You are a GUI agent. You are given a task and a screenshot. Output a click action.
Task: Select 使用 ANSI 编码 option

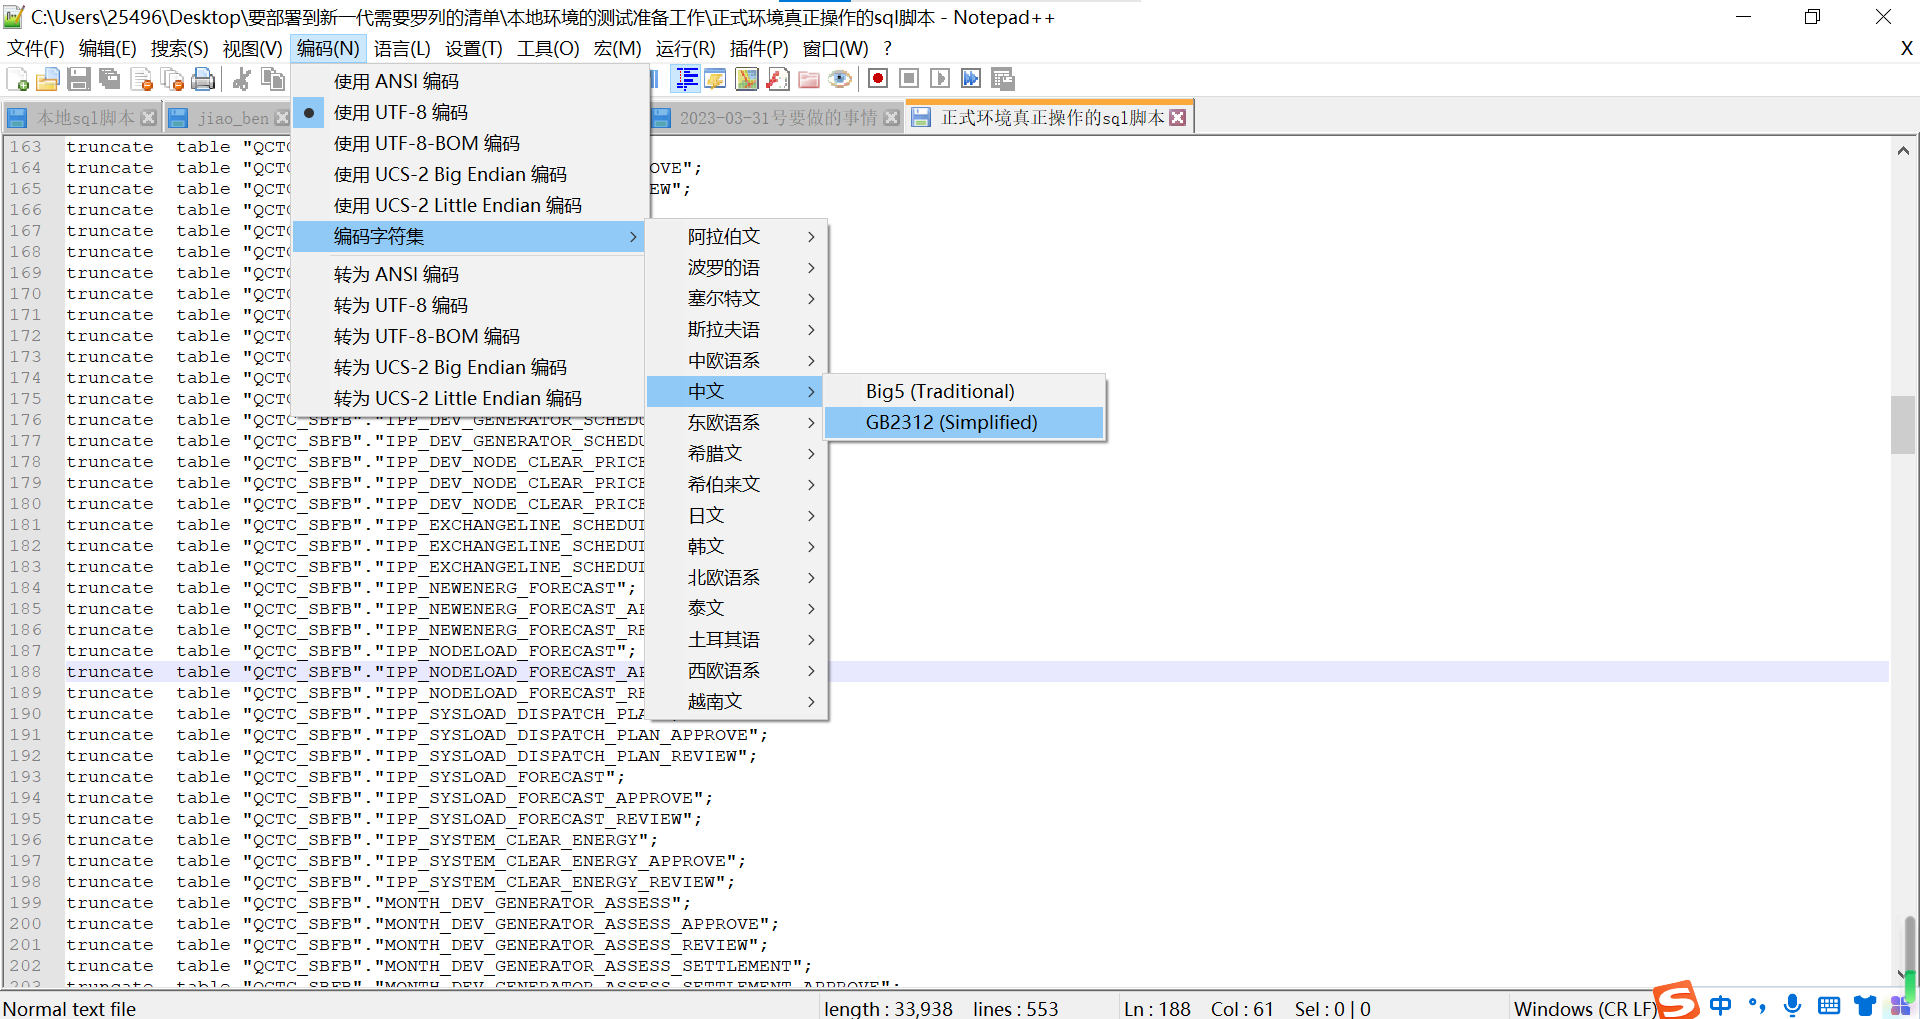[470, 81]
